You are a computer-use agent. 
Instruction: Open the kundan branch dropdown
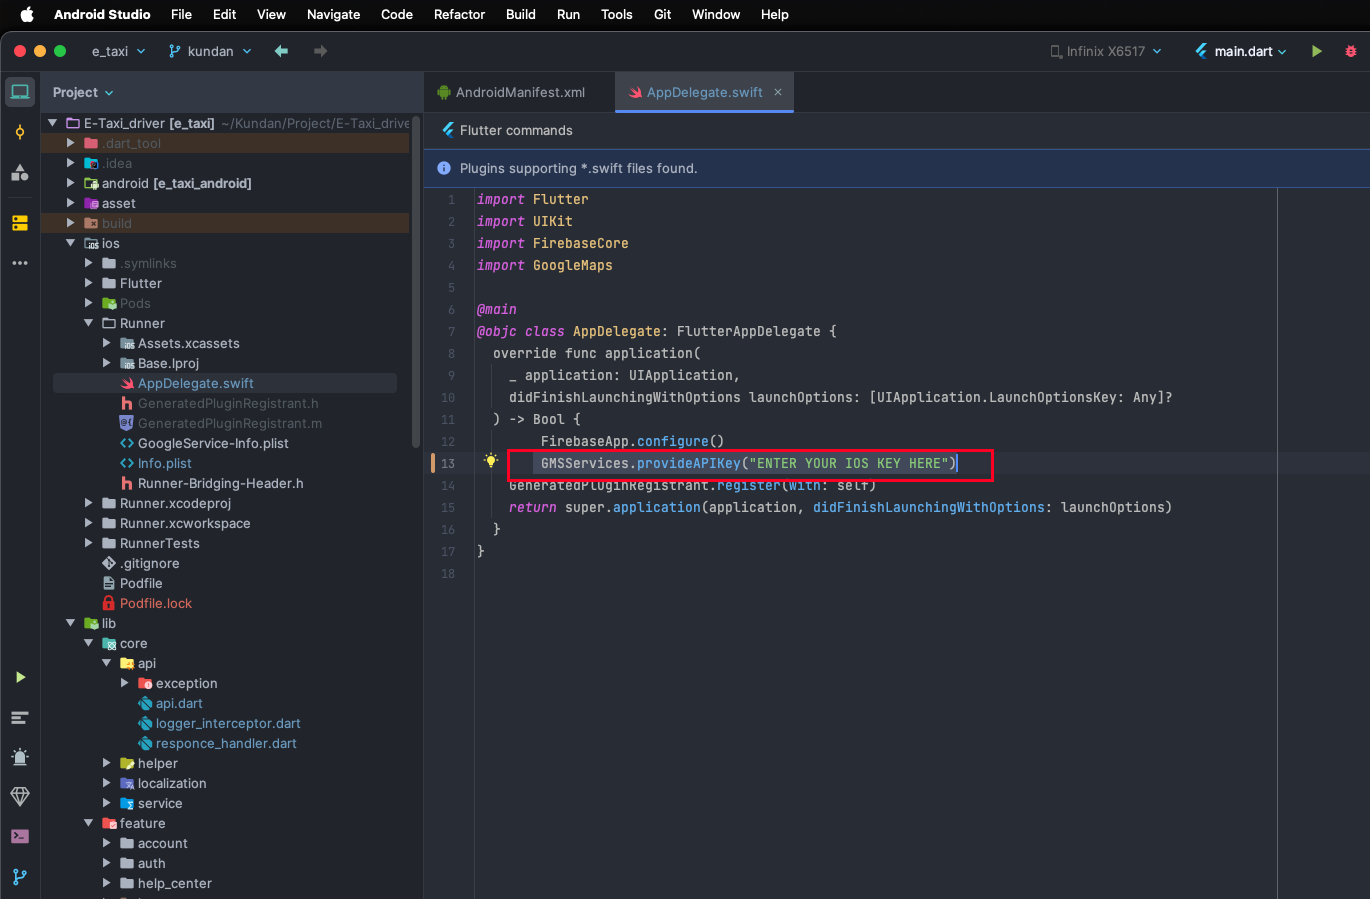(x=210, y=51)
